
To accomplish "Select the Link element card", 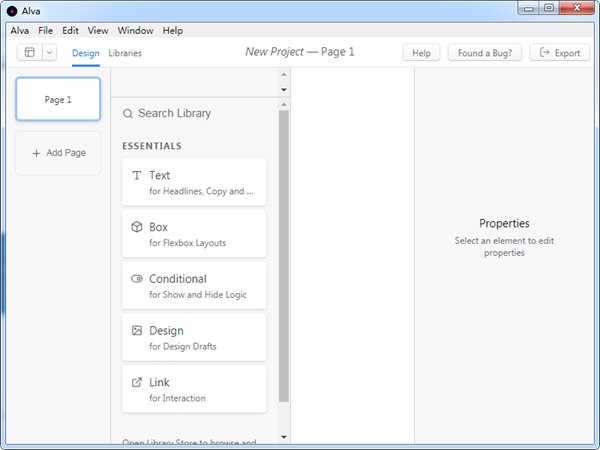I will pos(194,389).
